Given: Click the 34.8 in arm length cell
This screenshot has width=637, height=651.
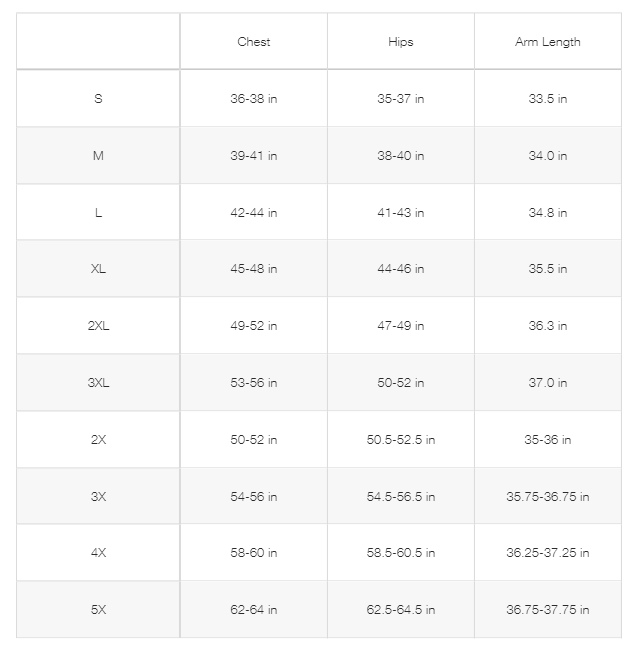Looking at the screenshot, I should pyautogui.click(x=548, y=213).
